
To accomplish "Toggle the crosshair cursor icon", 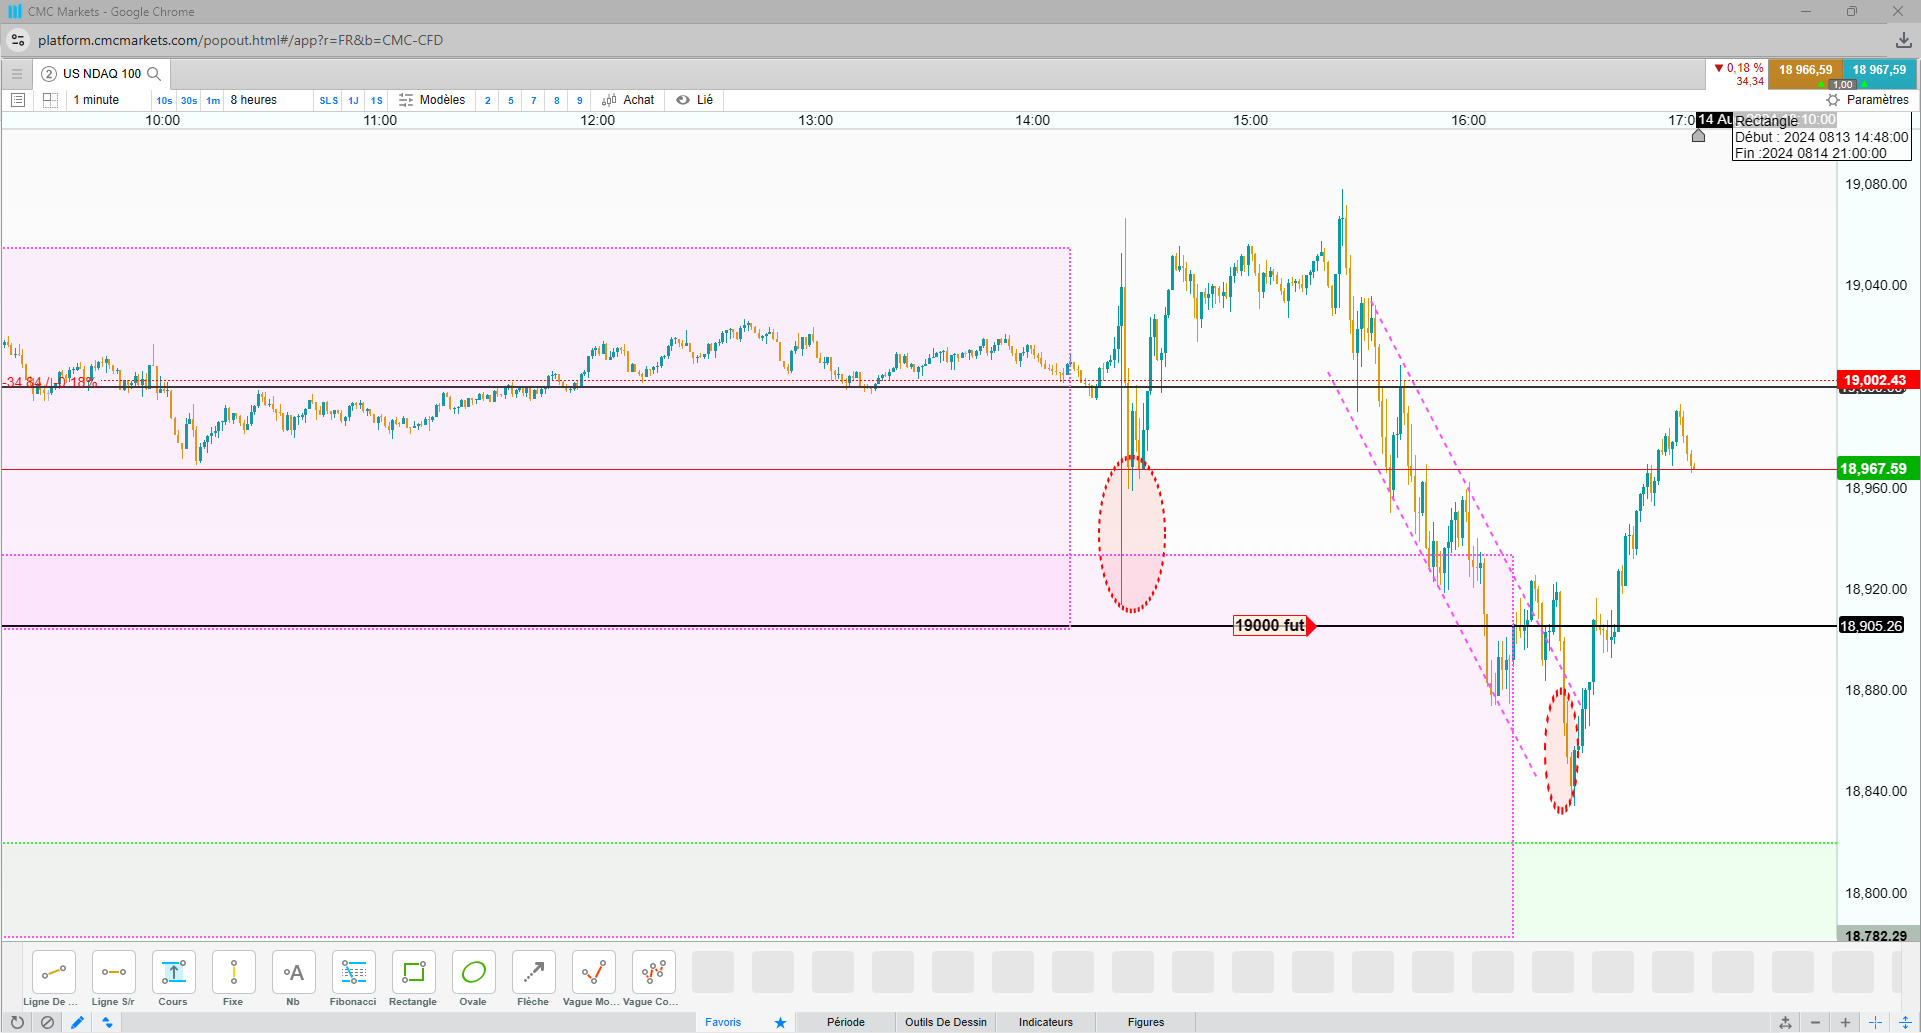I will [x=1875, y=1022].
